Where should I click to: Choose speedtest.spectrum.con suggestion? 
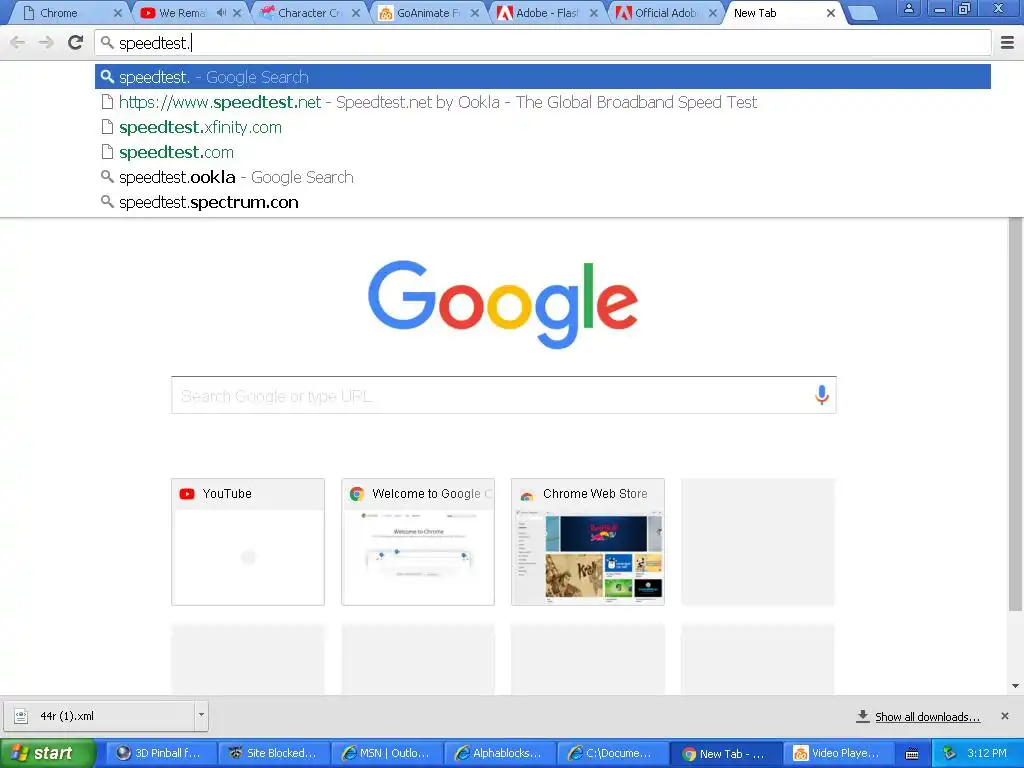(543, 202)
